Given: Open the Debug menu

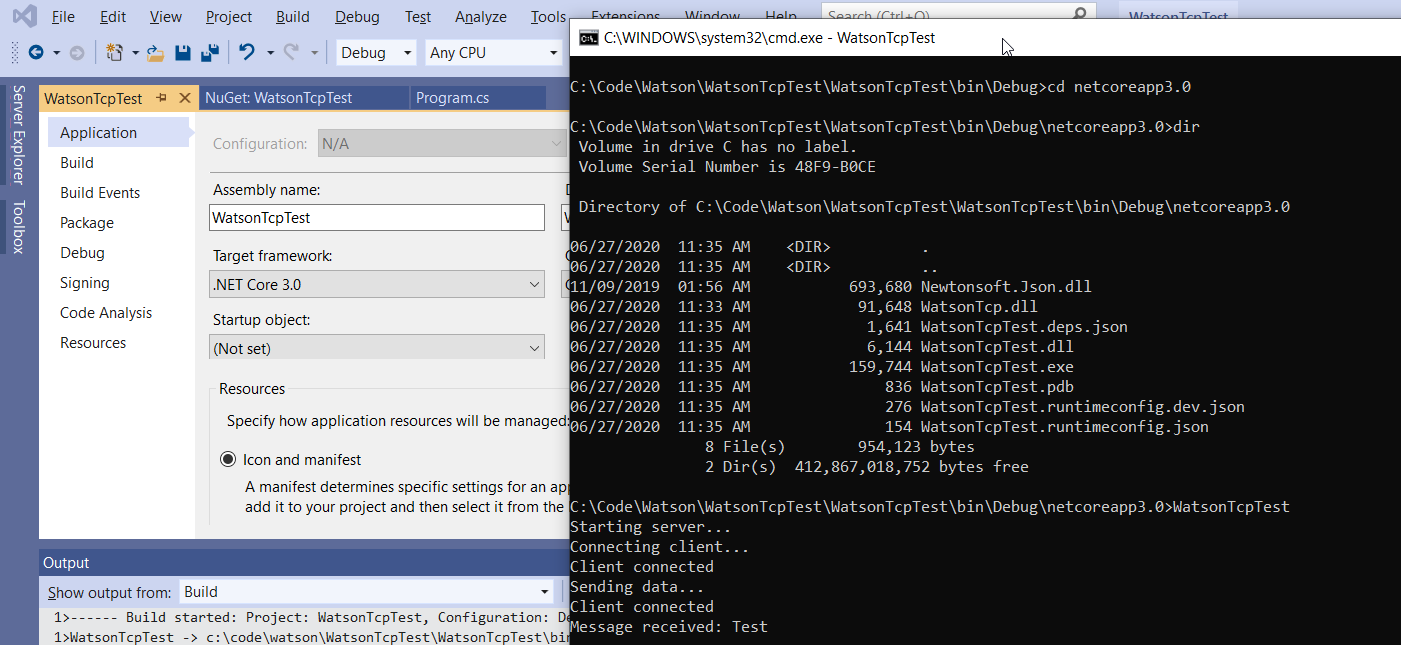Looking at the screenshot, I should point(357,16).
